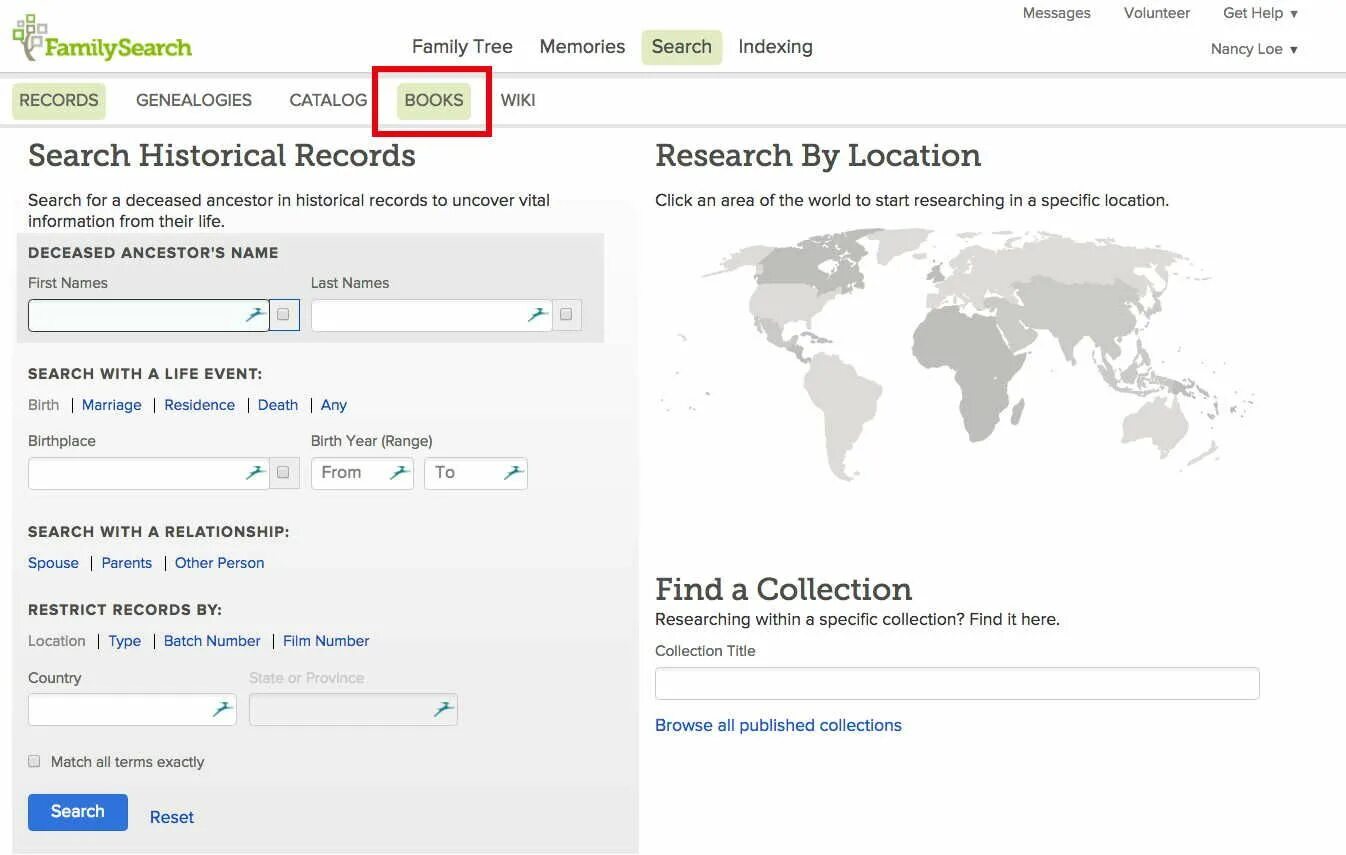
Task: Select the Residence life event
Action: pos(200,405)
